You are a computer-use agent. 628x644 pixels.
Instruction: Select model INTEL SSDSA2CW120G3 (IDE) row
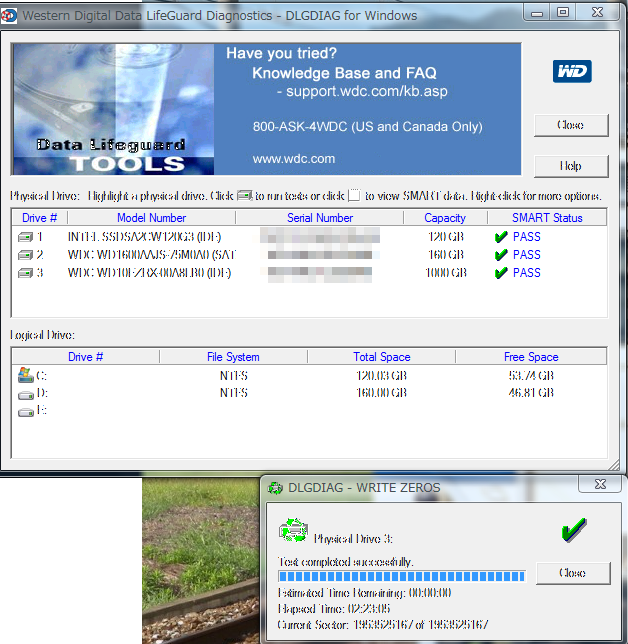click(x=144, y=237)
